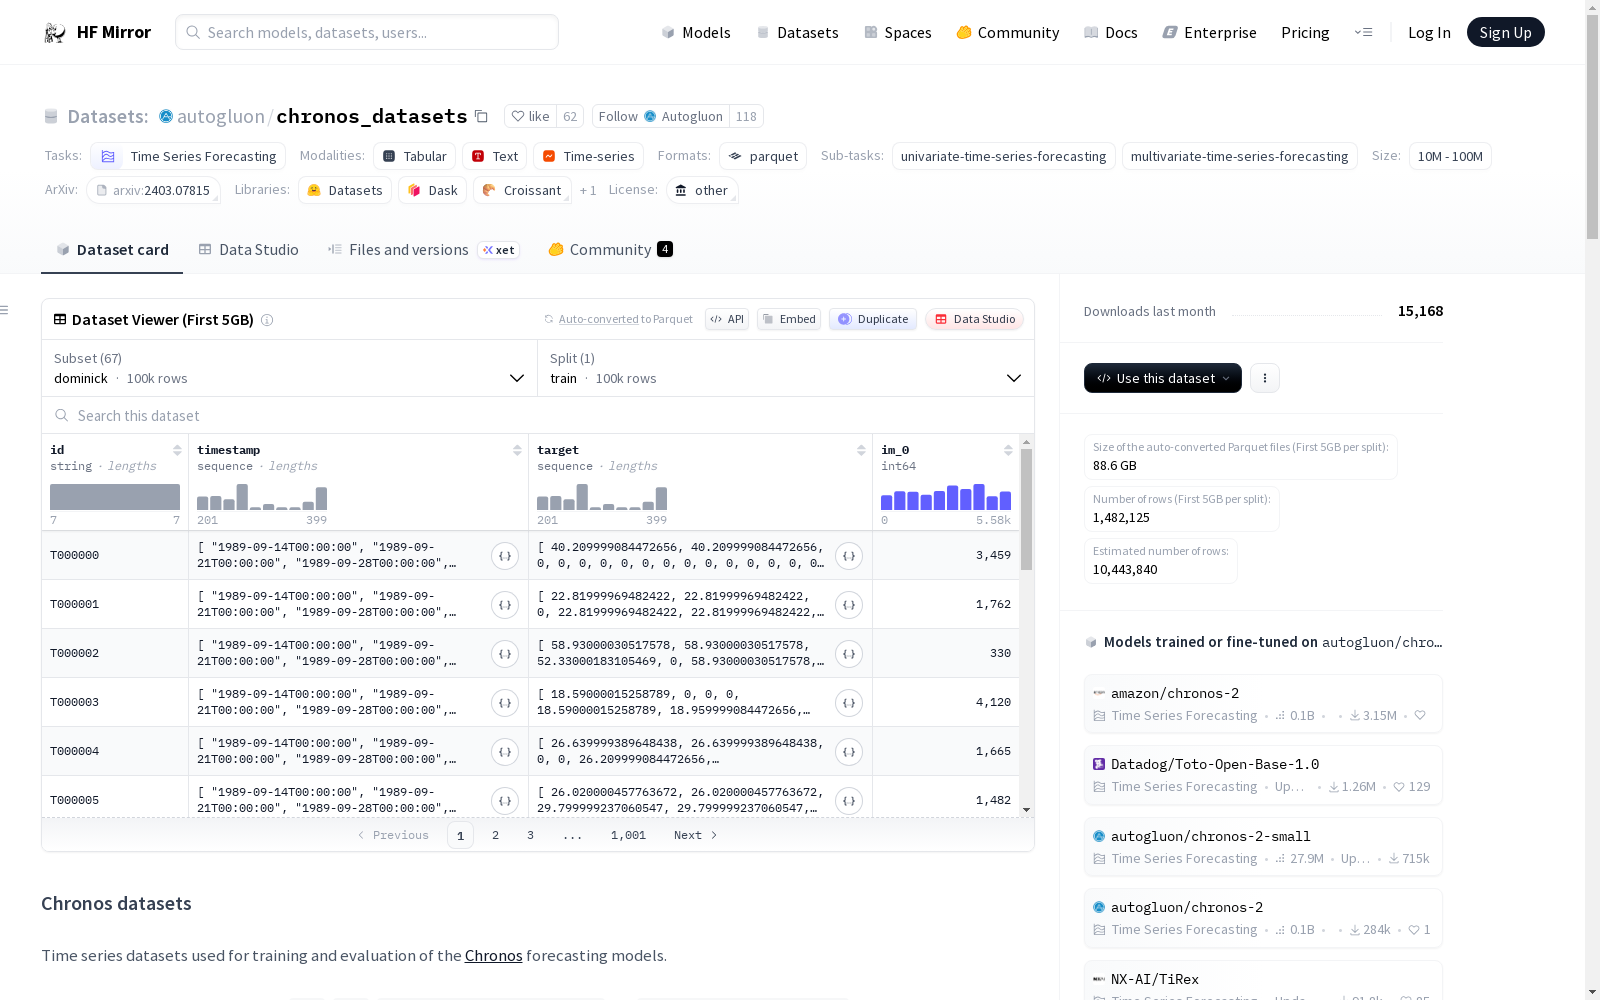Open Community in the top navigation
Viewport: 1600px width, 1000px height.
pos(1007,32)
